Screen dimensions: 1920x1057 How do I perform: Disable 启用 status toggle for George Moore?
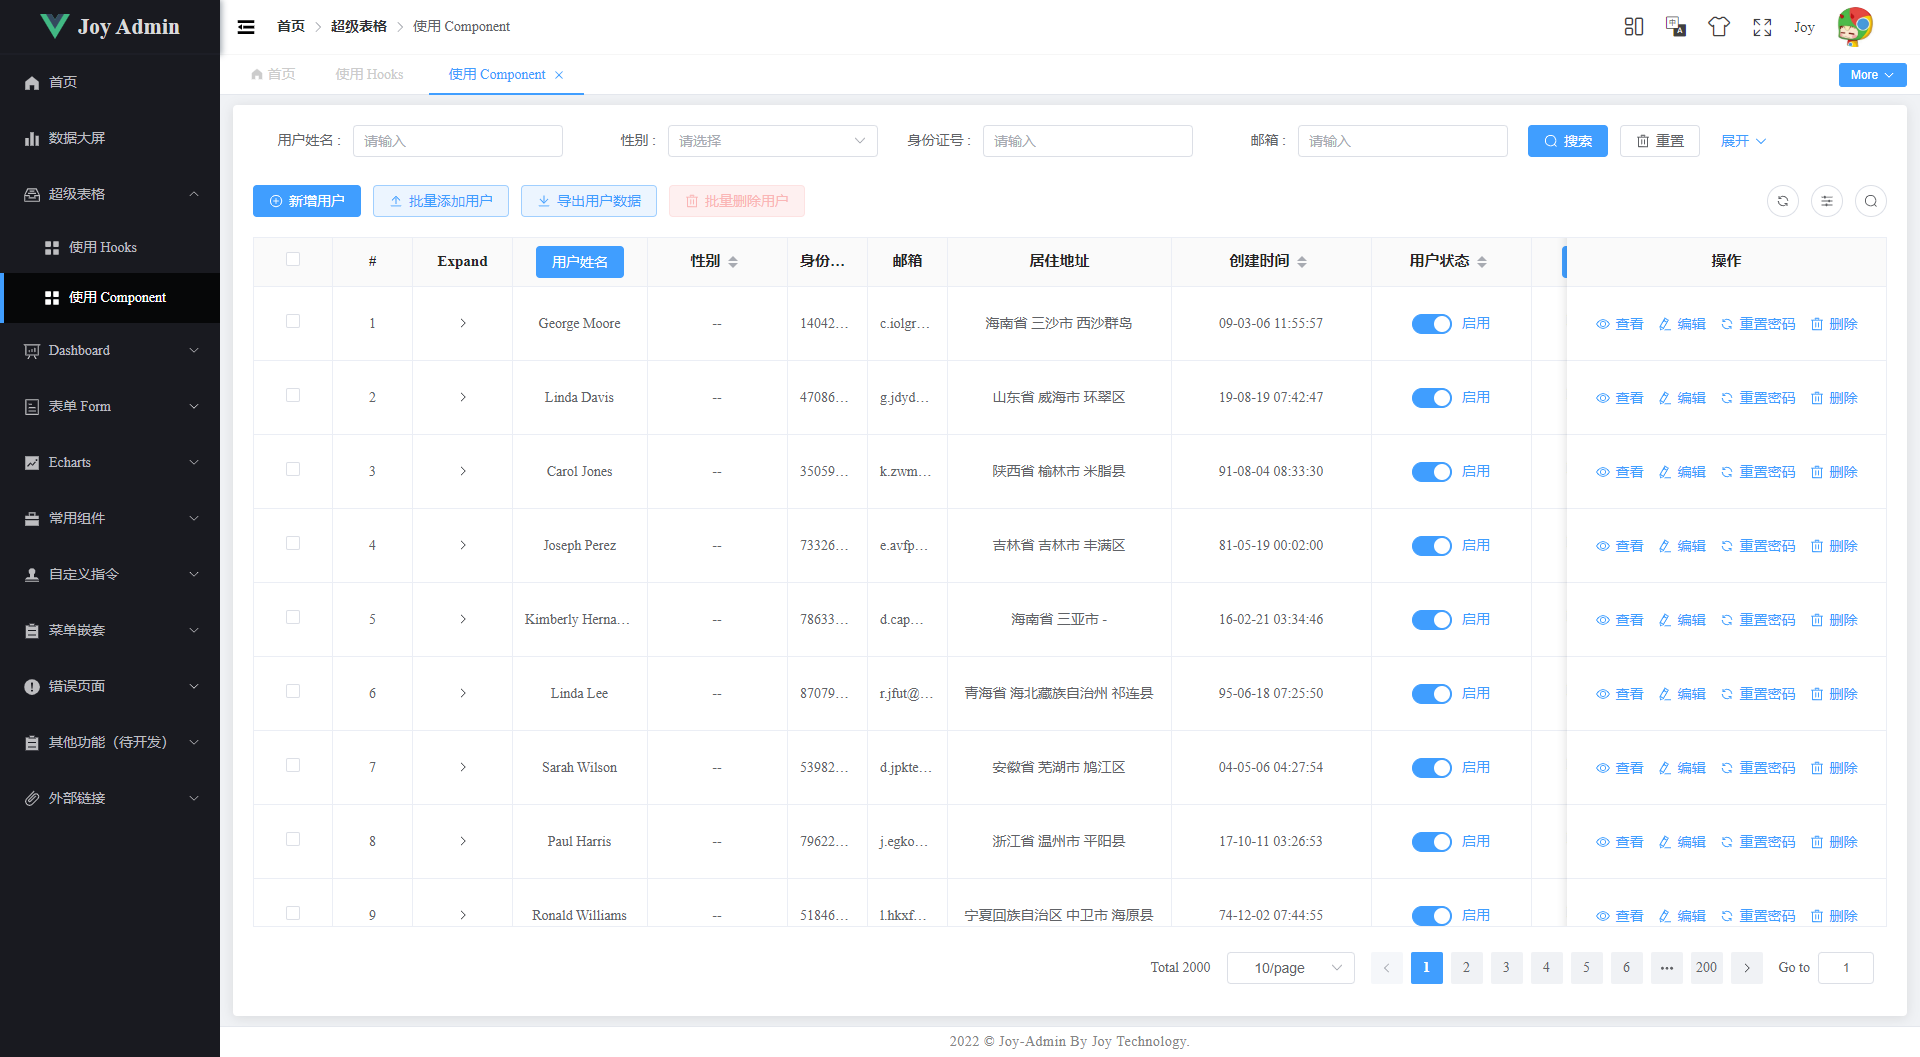(1431, 323)
